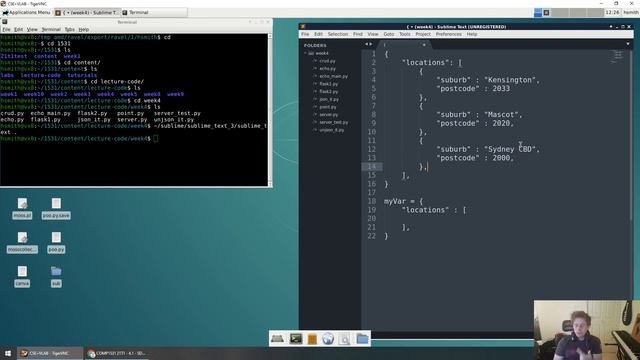Open the Terminal window's Tabs menu

(x=69, y=29)
